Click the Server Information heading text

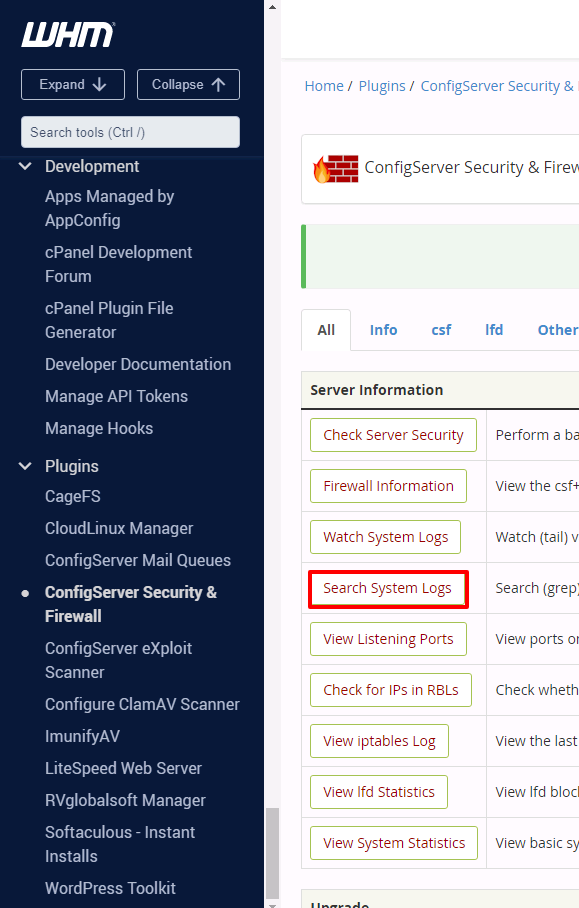pos(377,390)
